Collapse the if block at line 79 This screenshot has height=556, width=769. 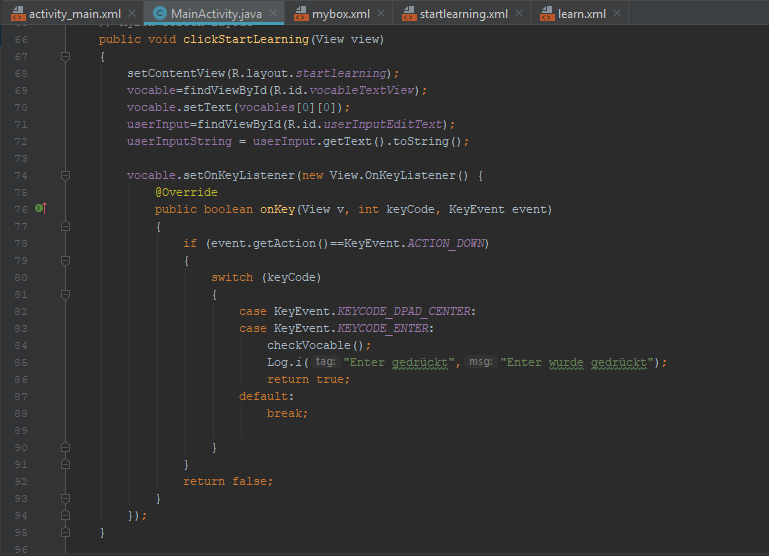65,260
